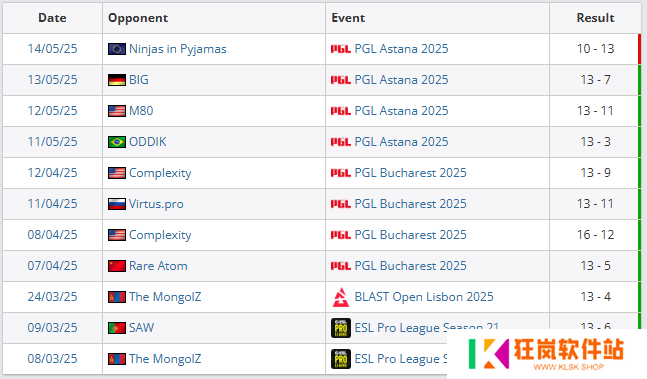Open the Virtus.pro team page
647x379 pixels.
pyautogui.click(x=156, y=204)
